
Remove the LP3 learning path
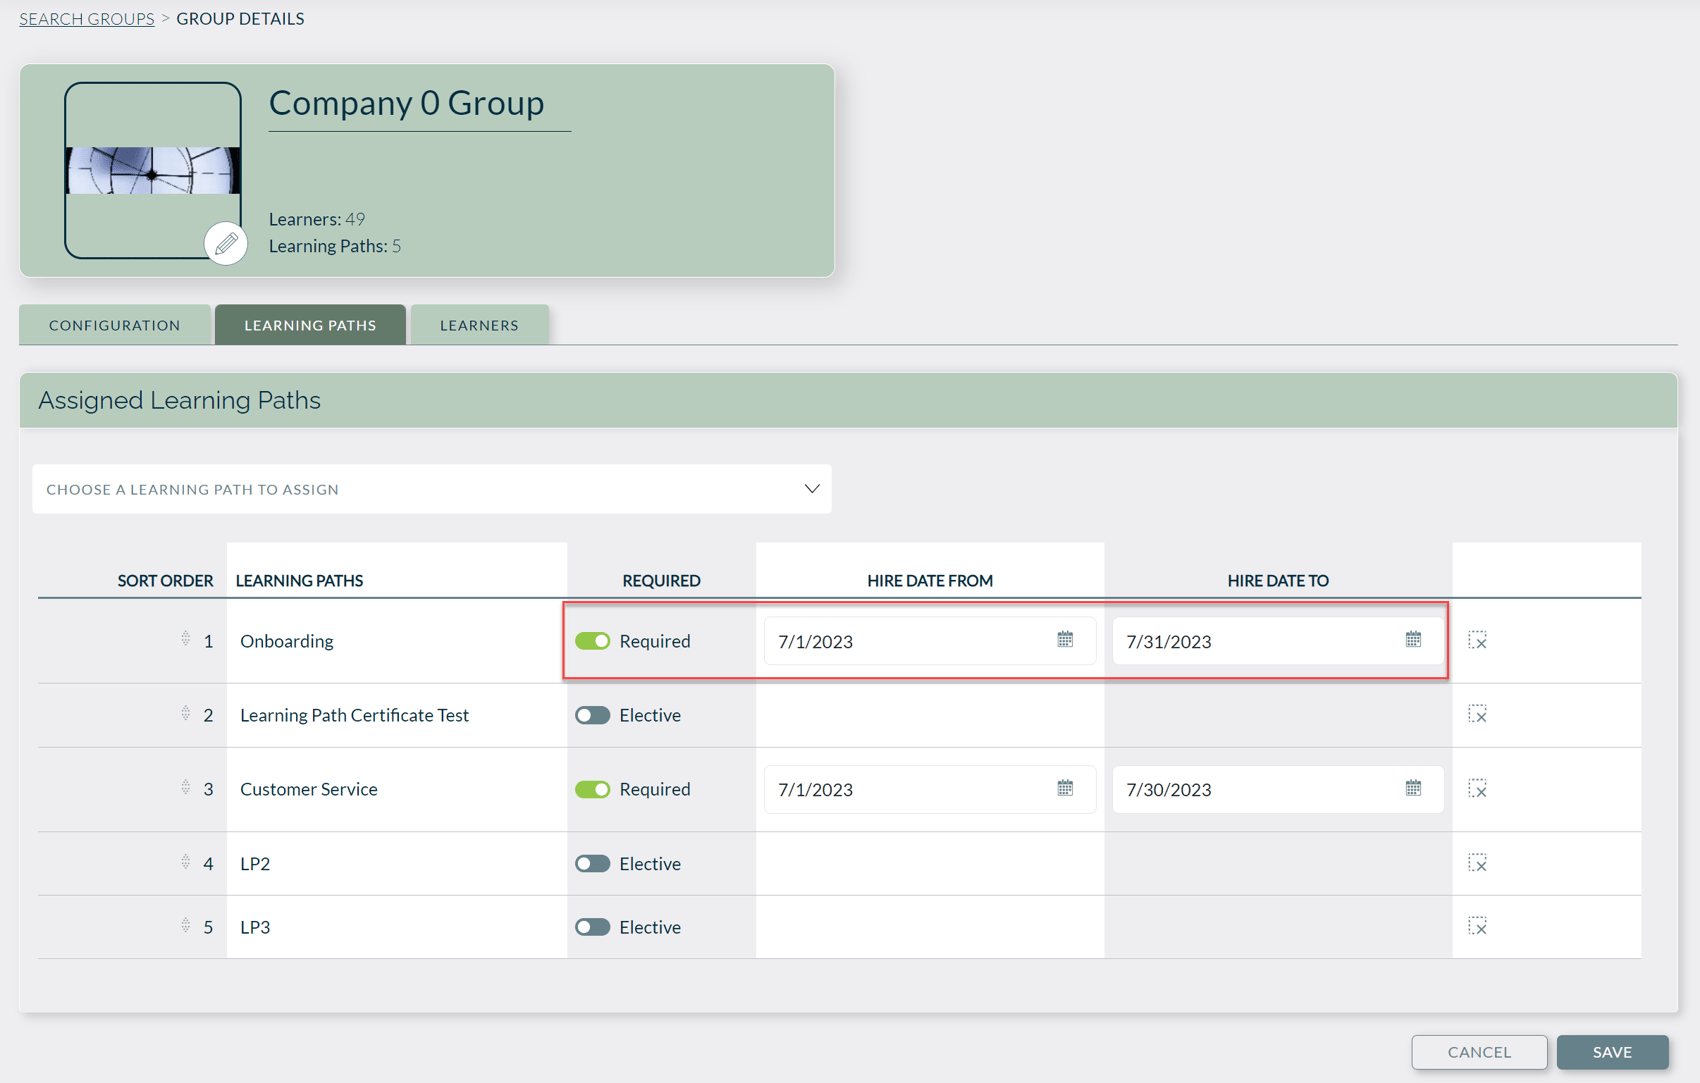(x=1477, y=926)
